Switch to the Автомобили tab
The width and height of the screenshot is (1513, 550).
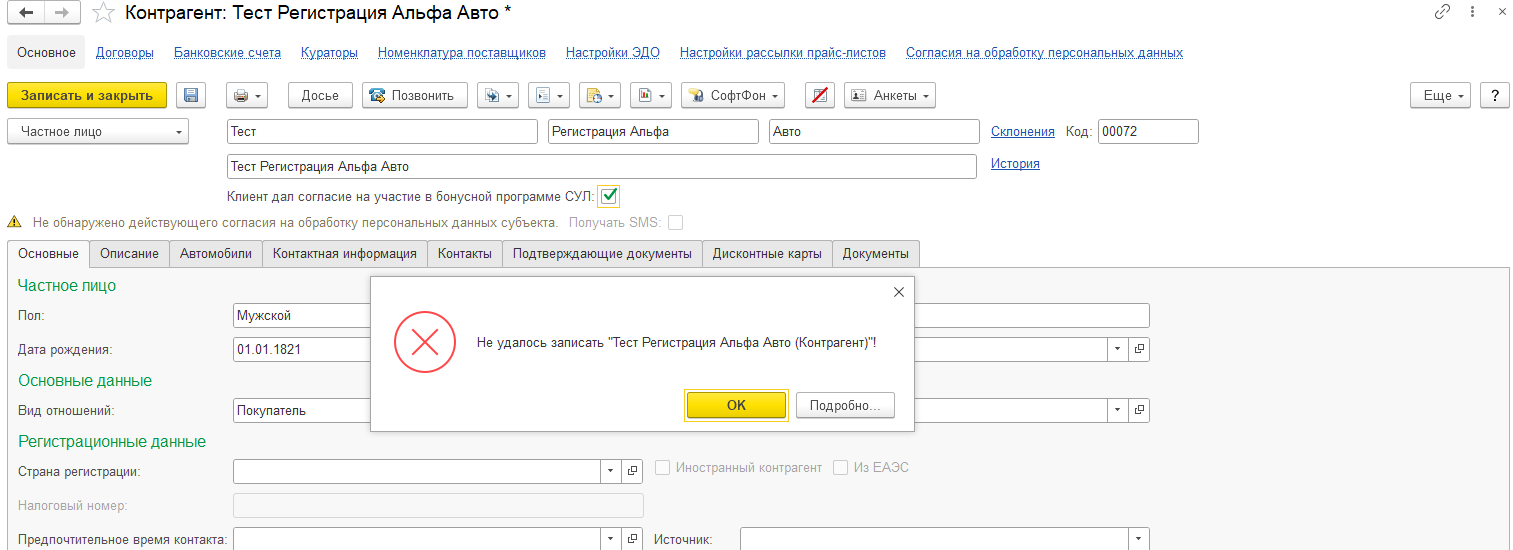tap(216, 253)
